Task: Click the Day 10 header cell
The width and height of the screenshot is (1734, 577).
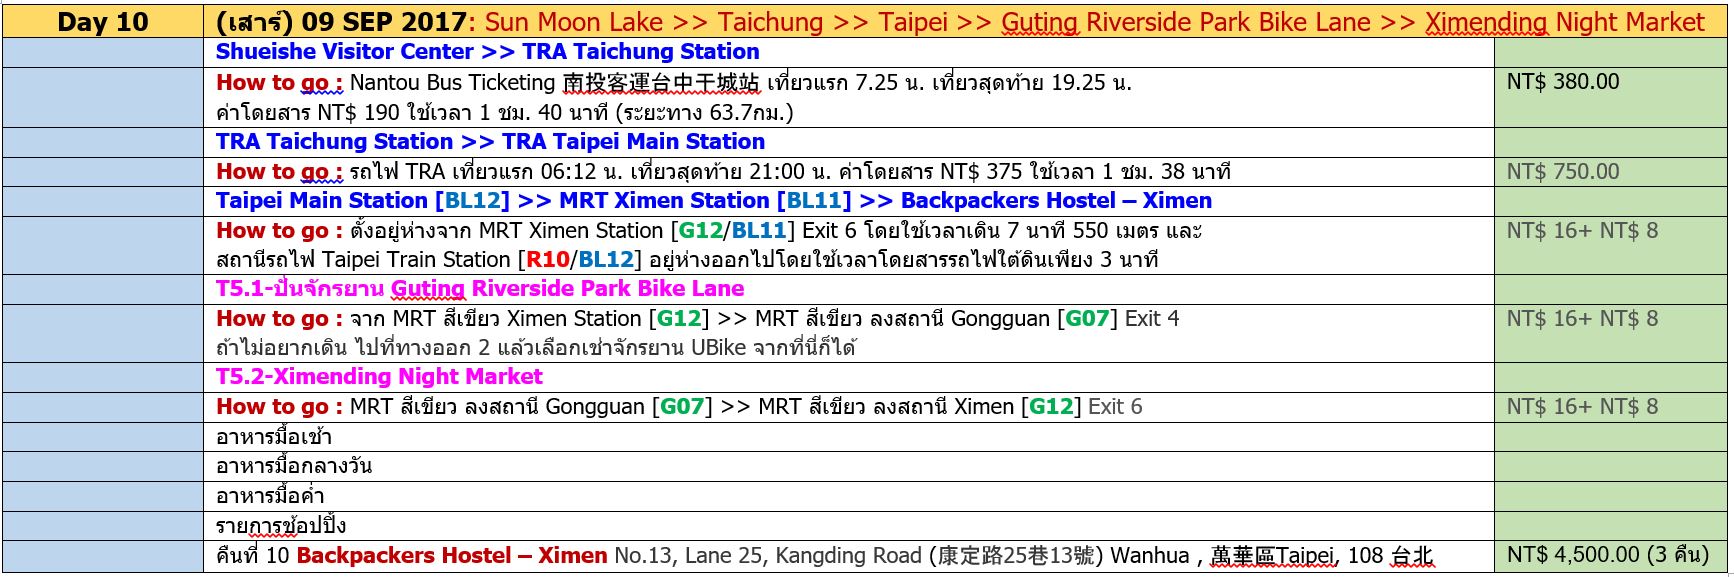Action: point(103,22)
